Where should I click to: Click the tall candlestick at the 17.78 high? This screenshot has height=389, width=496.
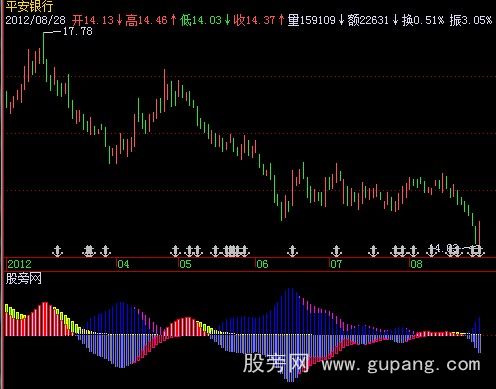point(43,48)
